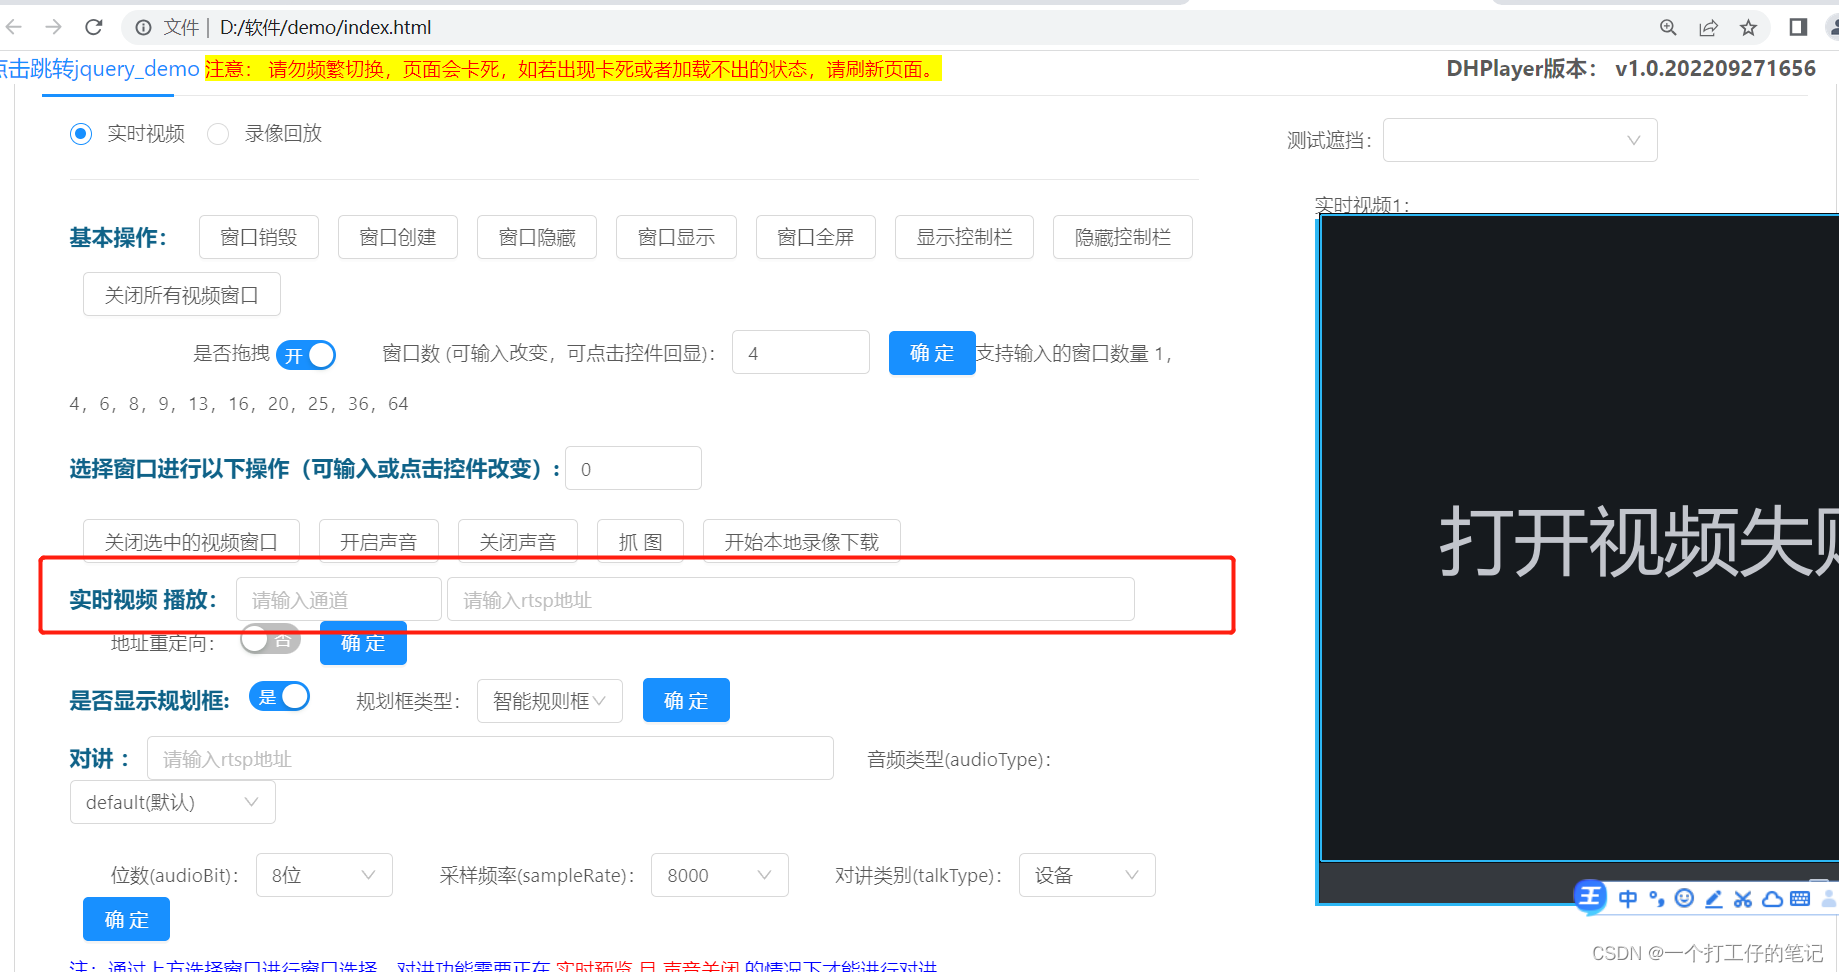The image size is (1839, 972).
Task: Open IME emoji smiley panel
Action: (1685, 898)
